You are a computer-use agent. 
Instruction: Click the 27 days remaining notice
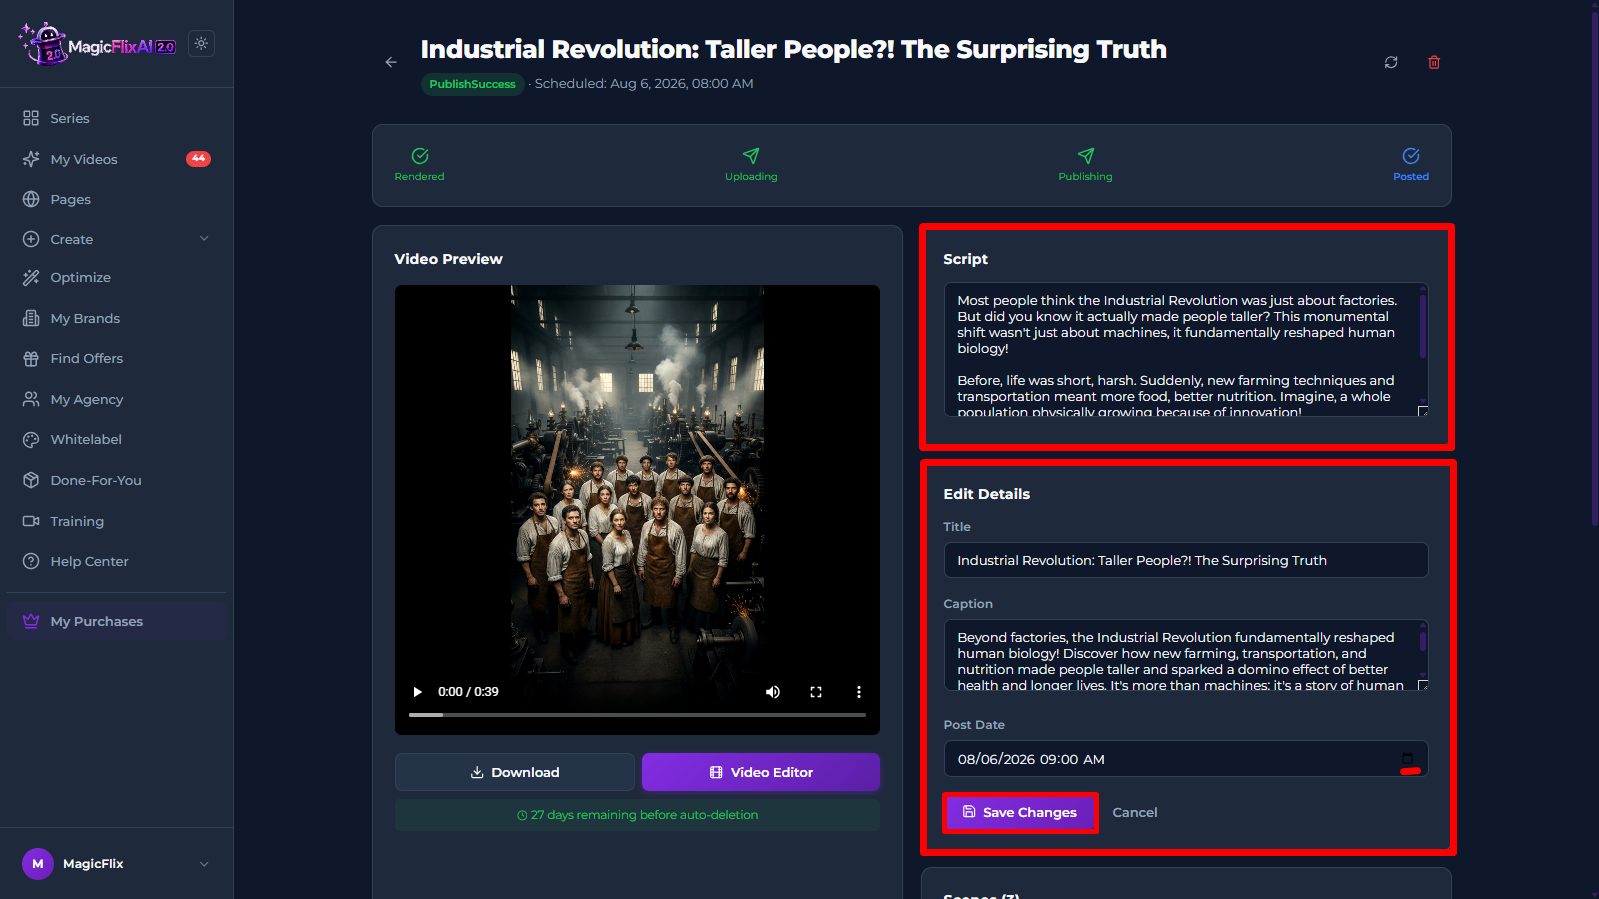coord(637,815)
